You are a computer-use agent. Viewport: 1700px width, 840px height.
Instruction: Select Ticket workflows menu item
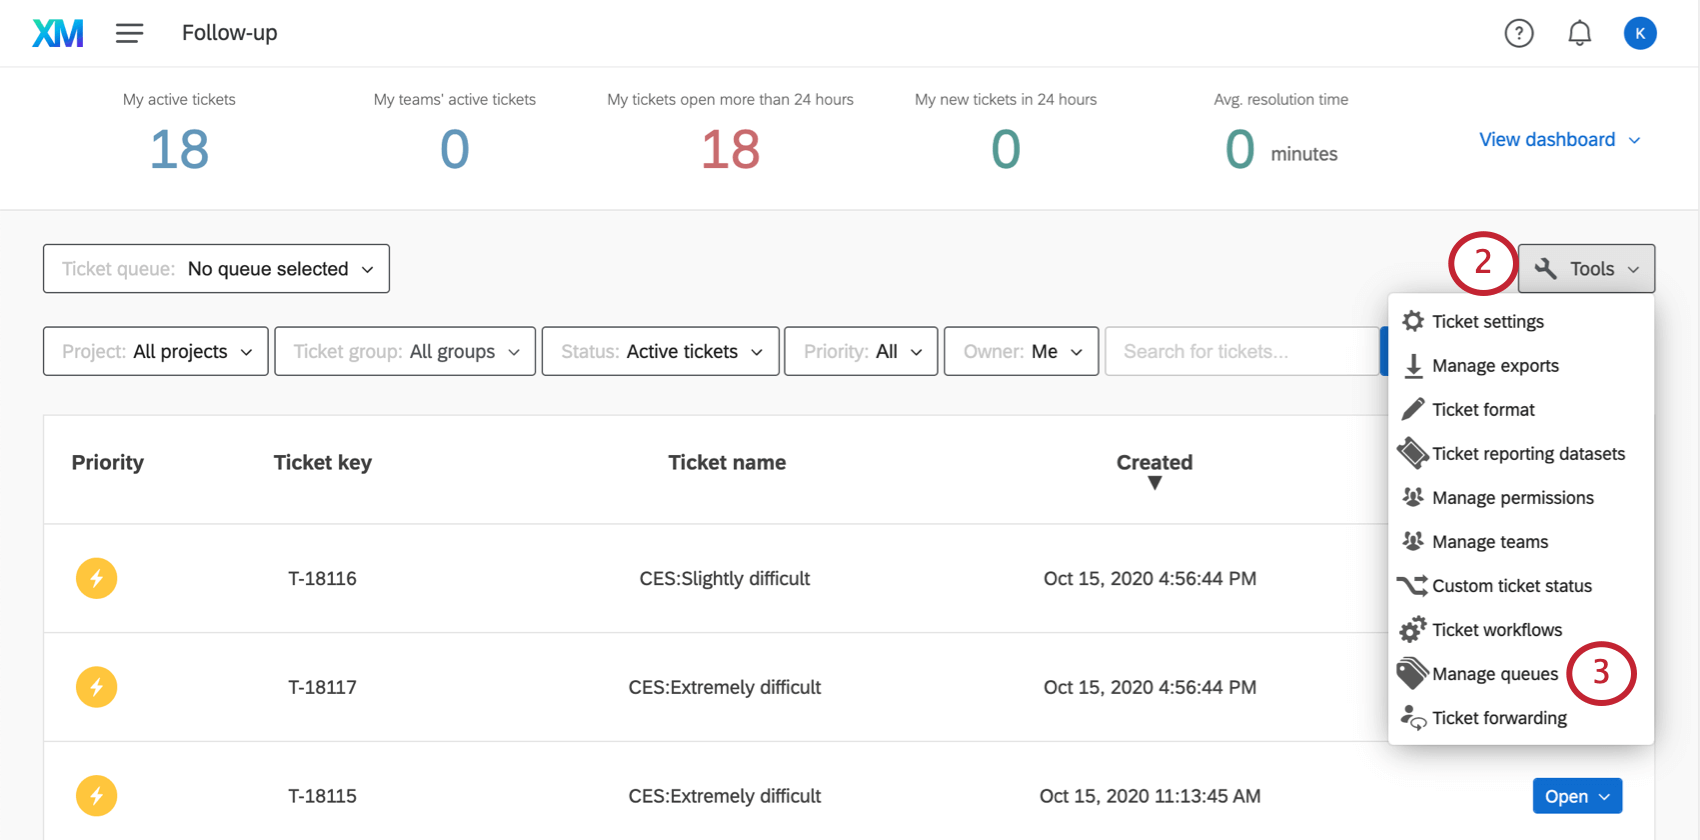1520,629
